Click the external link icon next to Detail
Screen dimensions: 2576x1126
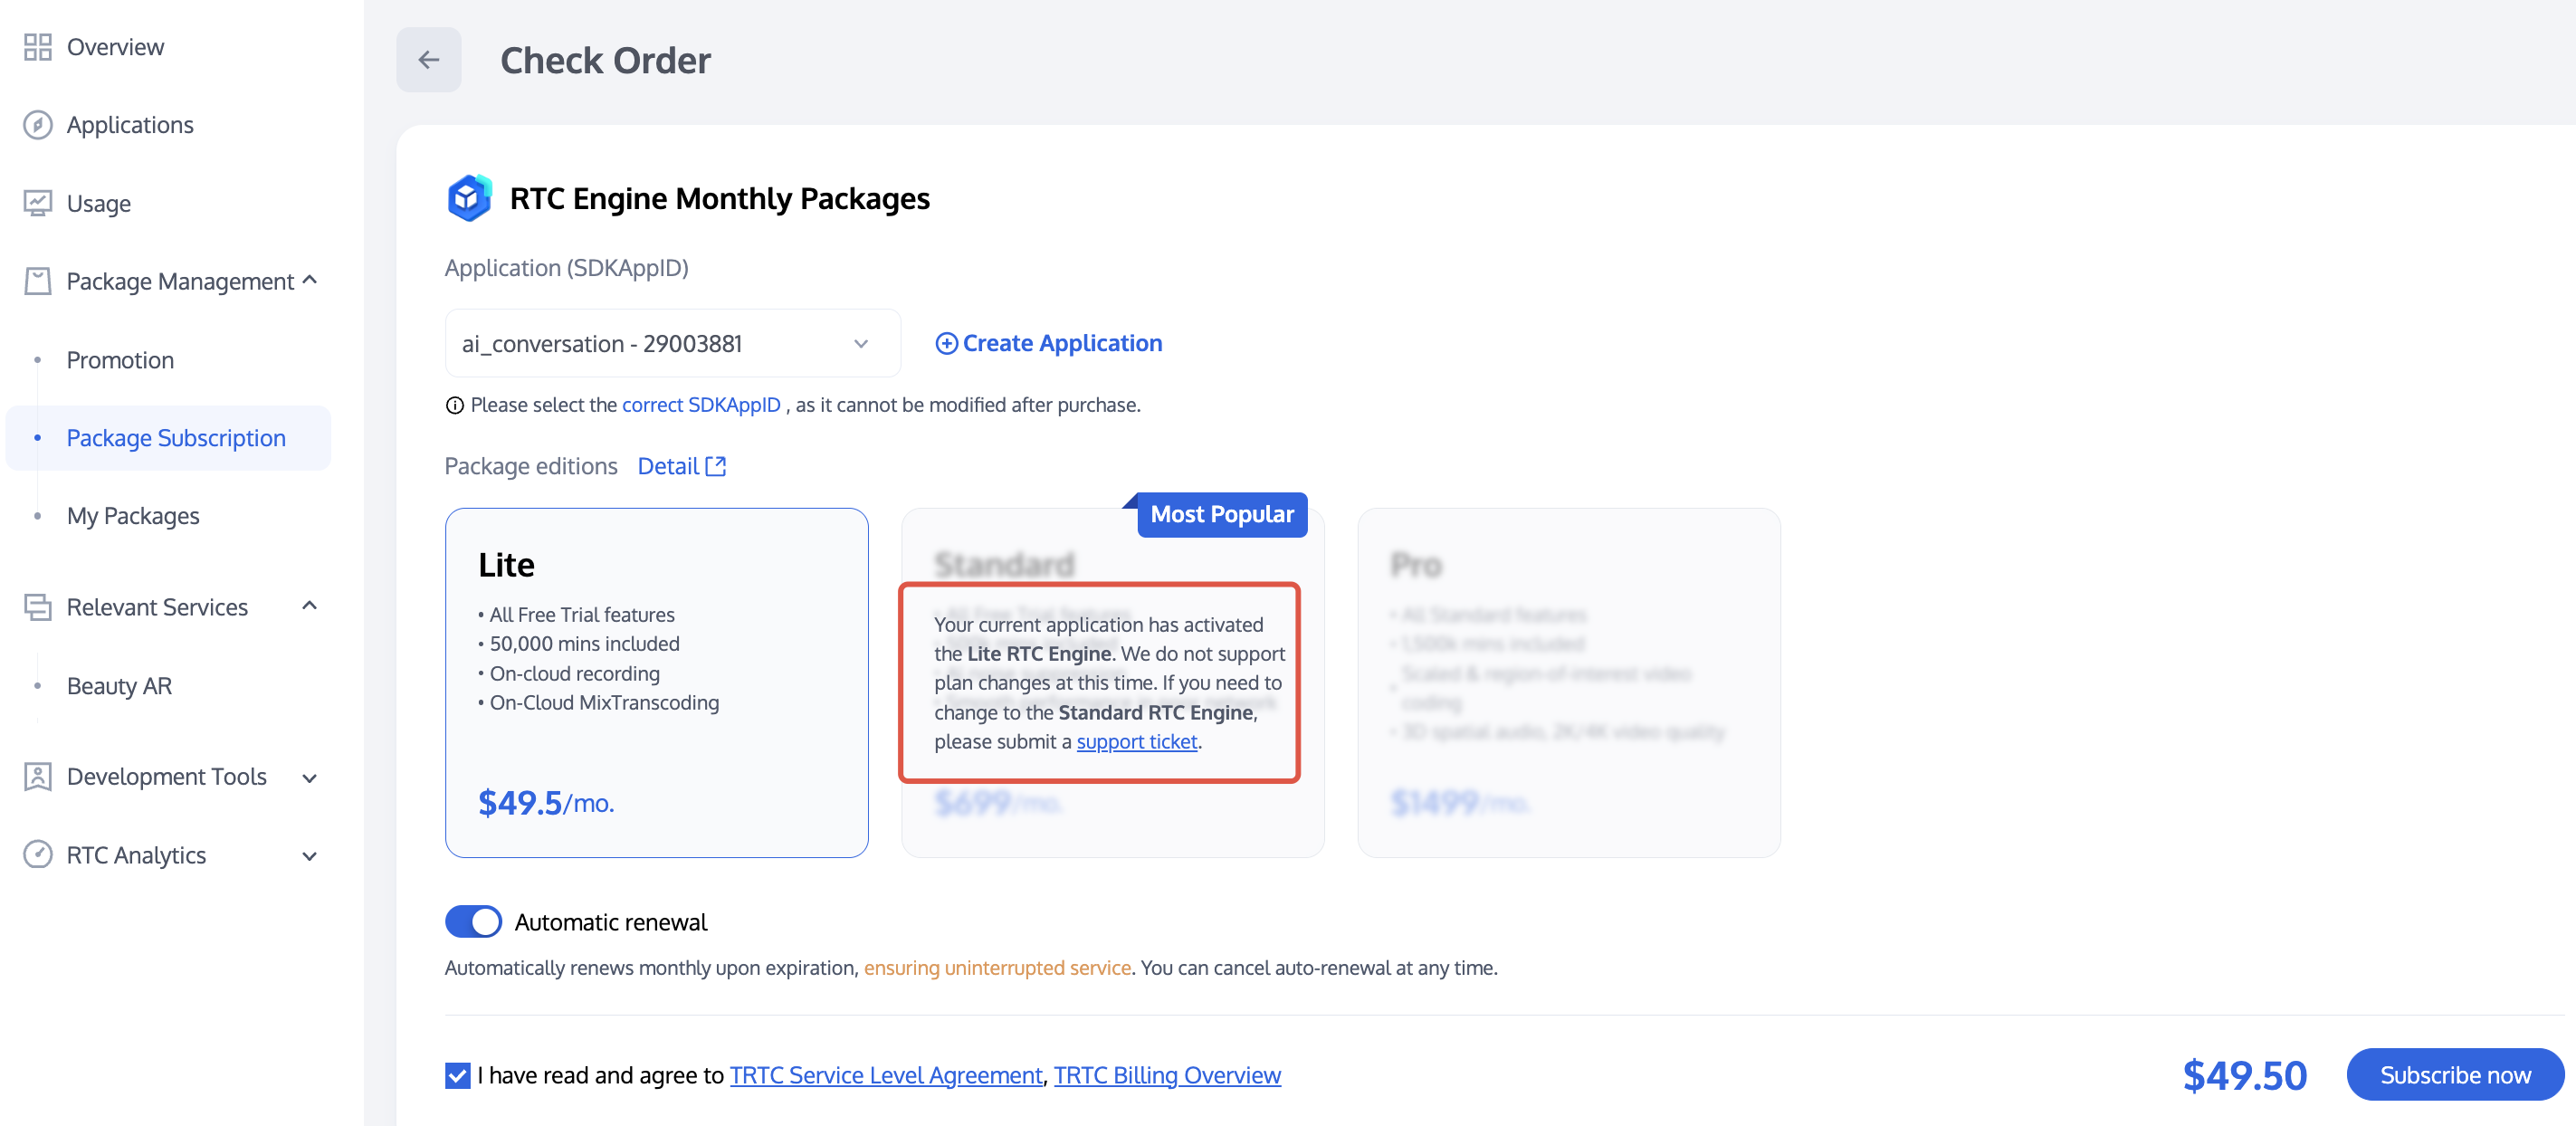716,466
